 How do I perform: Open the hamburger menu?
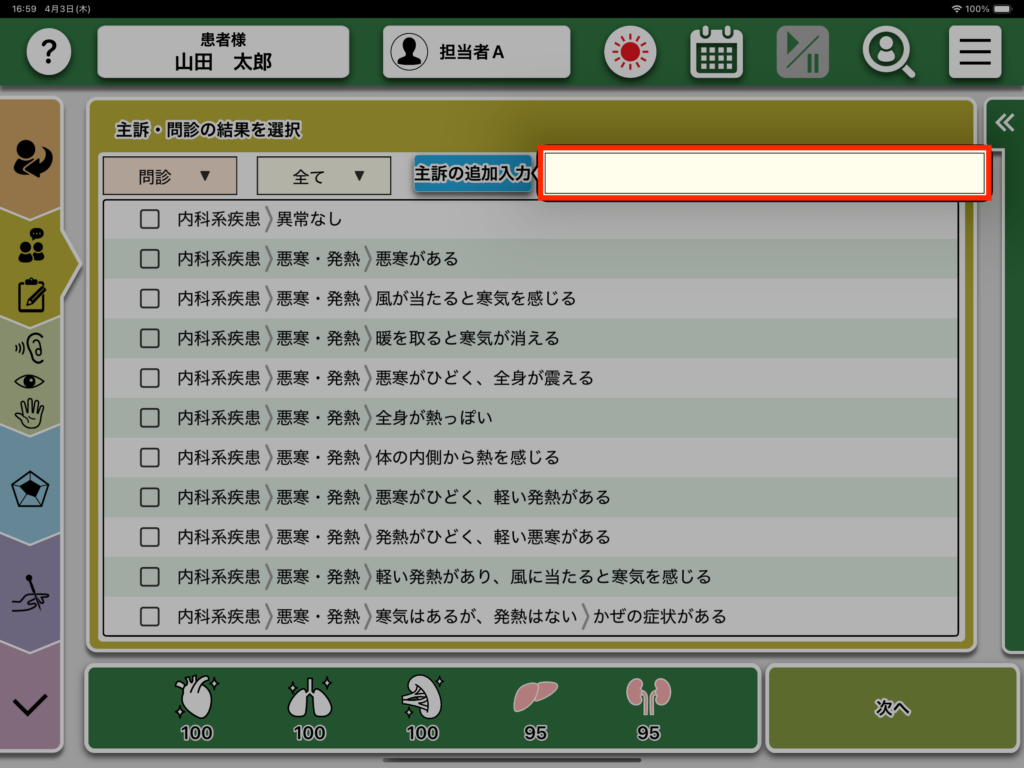tap(974, 52)
